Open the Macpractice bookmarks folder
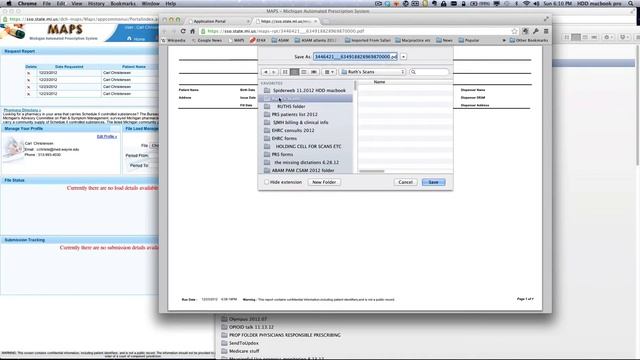Viewport: 640px width, 360px height. pos(413,40)
